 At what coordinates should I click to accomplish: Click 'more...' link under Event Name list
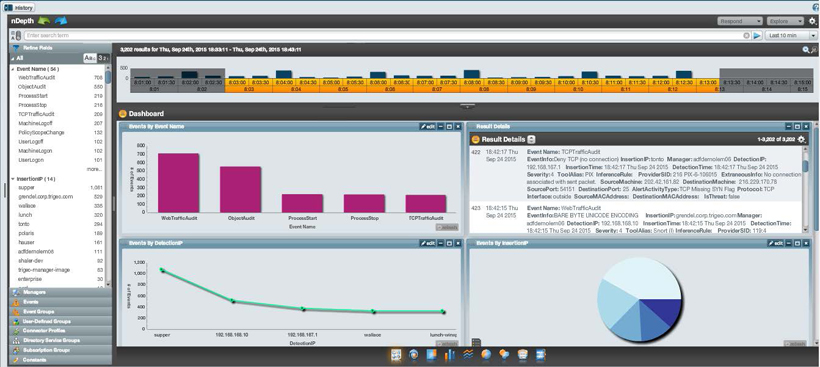[94, 169]
